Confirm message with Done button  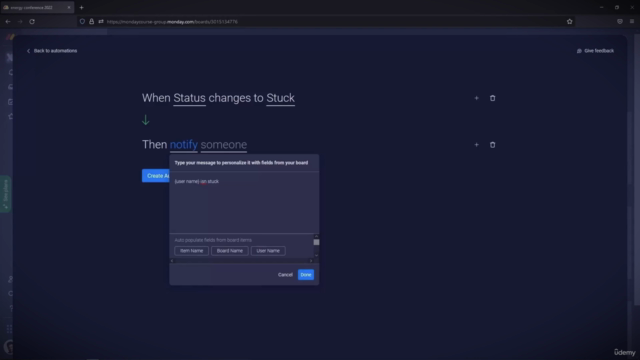tap(306, 275)
